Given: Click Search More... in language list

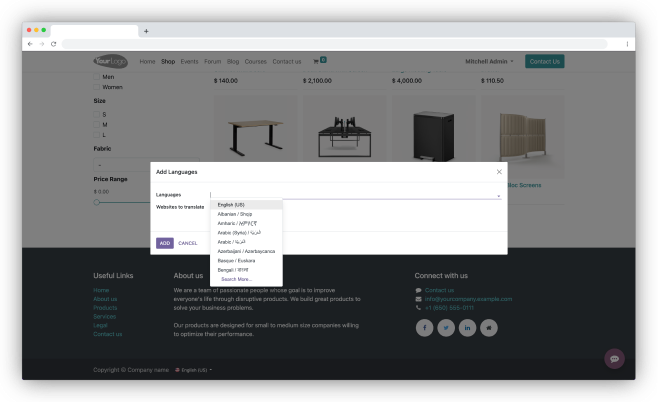Looking at the screenshot, I should pyautogui.click(x=236, y=279).
